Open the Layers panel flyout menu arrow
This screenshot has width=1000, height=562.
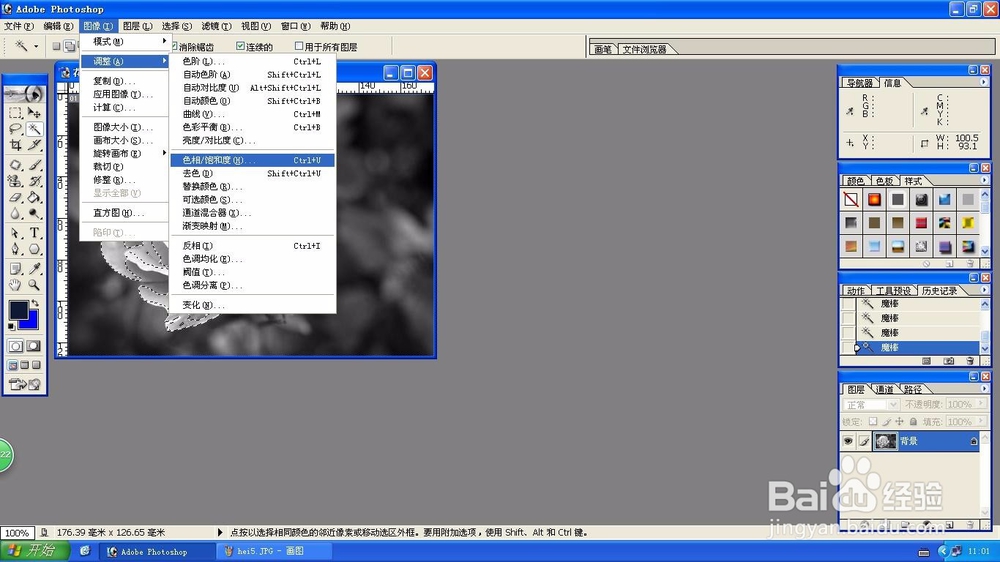983,388
